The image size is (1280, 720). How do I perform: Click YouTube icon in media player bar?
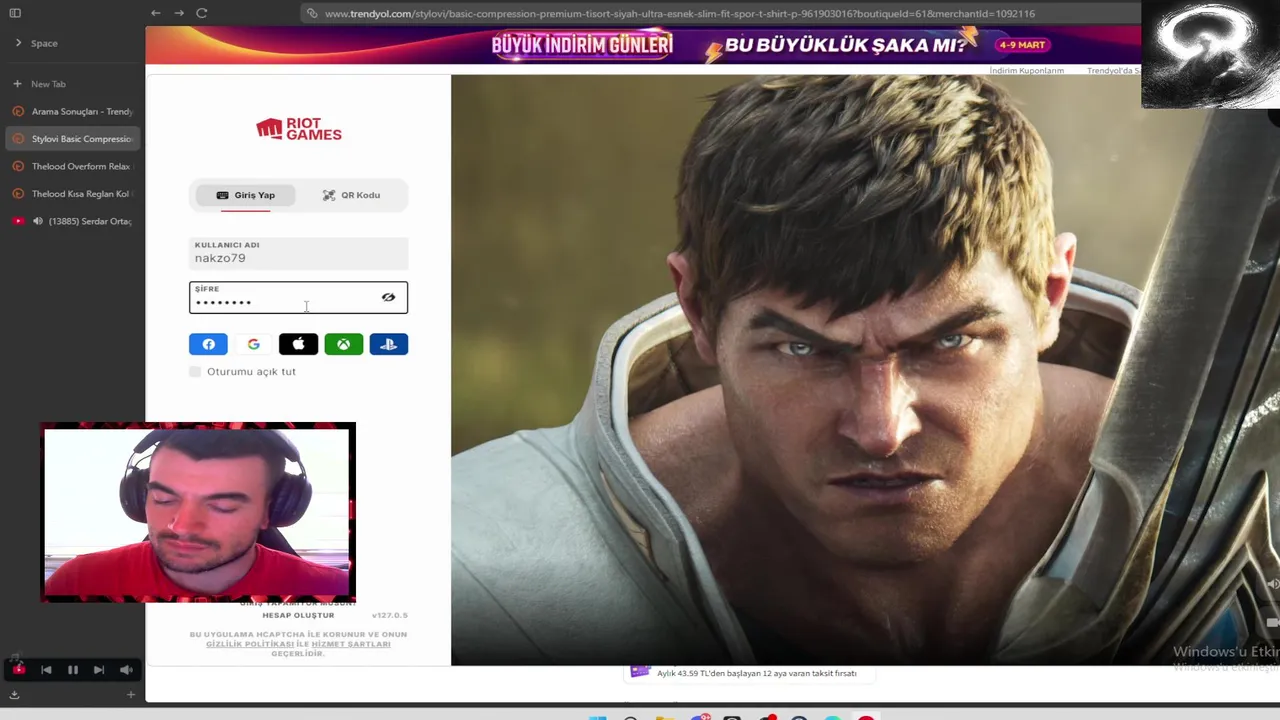[18, 669]
